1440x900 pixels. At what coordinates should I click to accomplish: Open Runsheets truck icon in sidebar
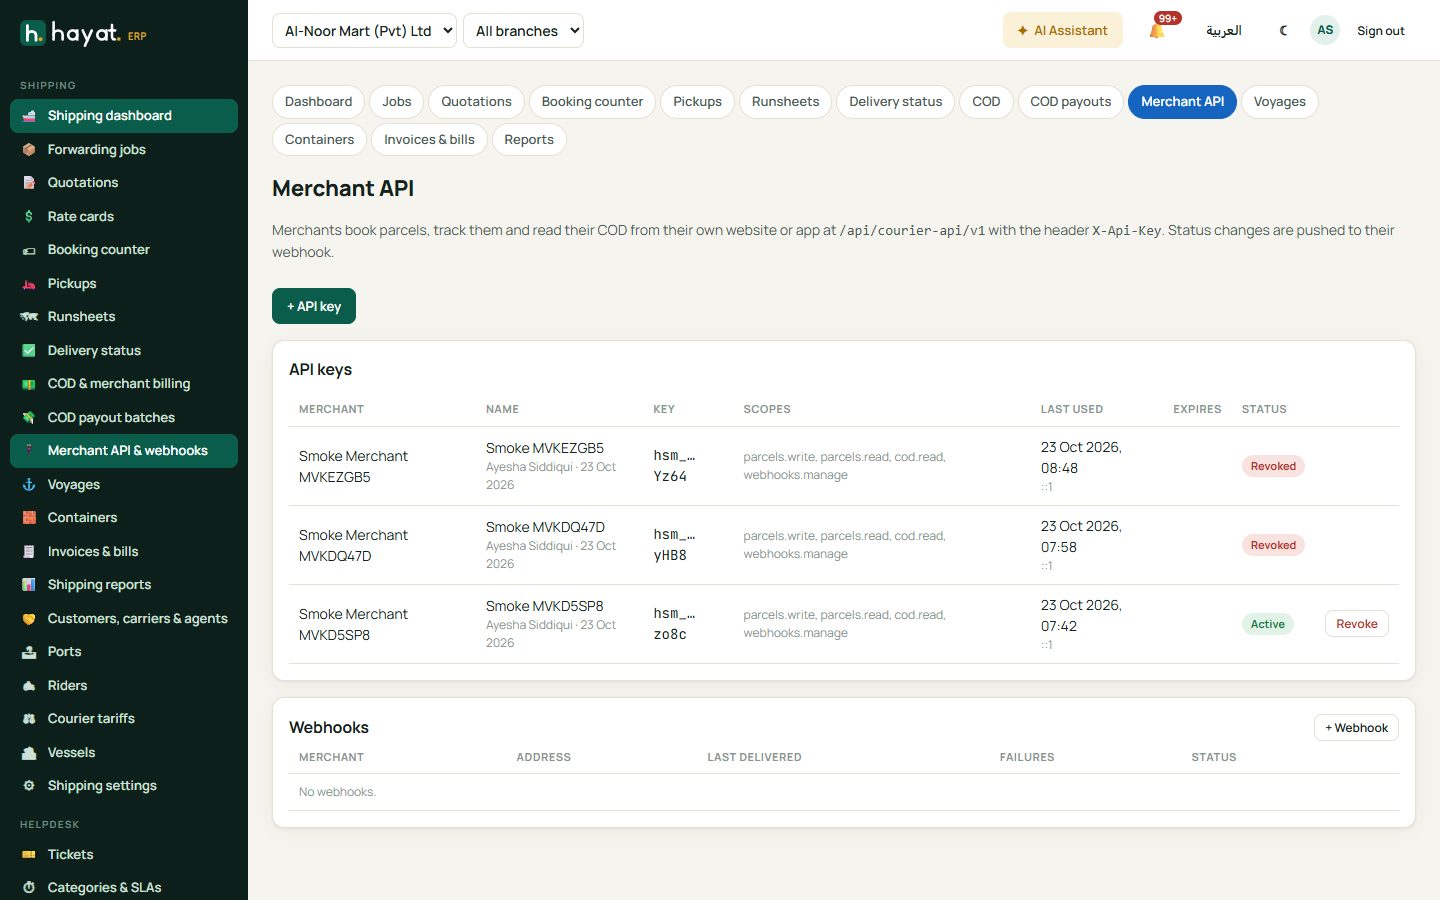click(29, 317)
